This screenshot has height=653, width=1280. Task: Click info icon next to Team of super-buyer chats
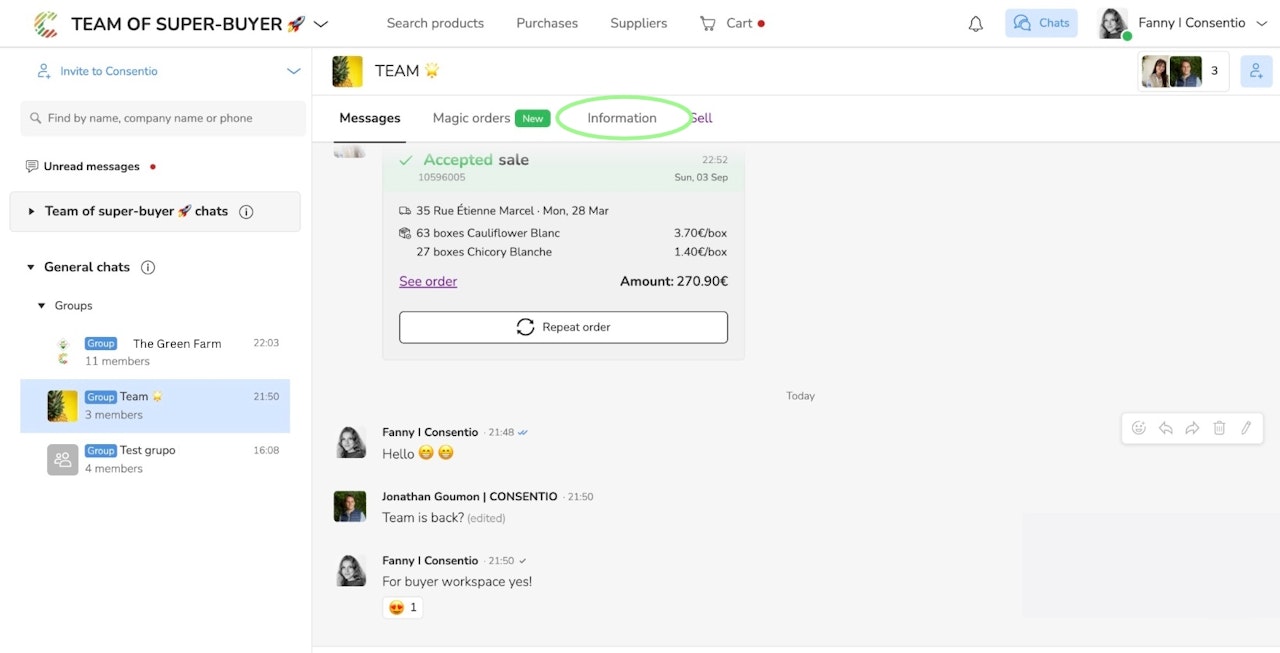click(246, 212)
